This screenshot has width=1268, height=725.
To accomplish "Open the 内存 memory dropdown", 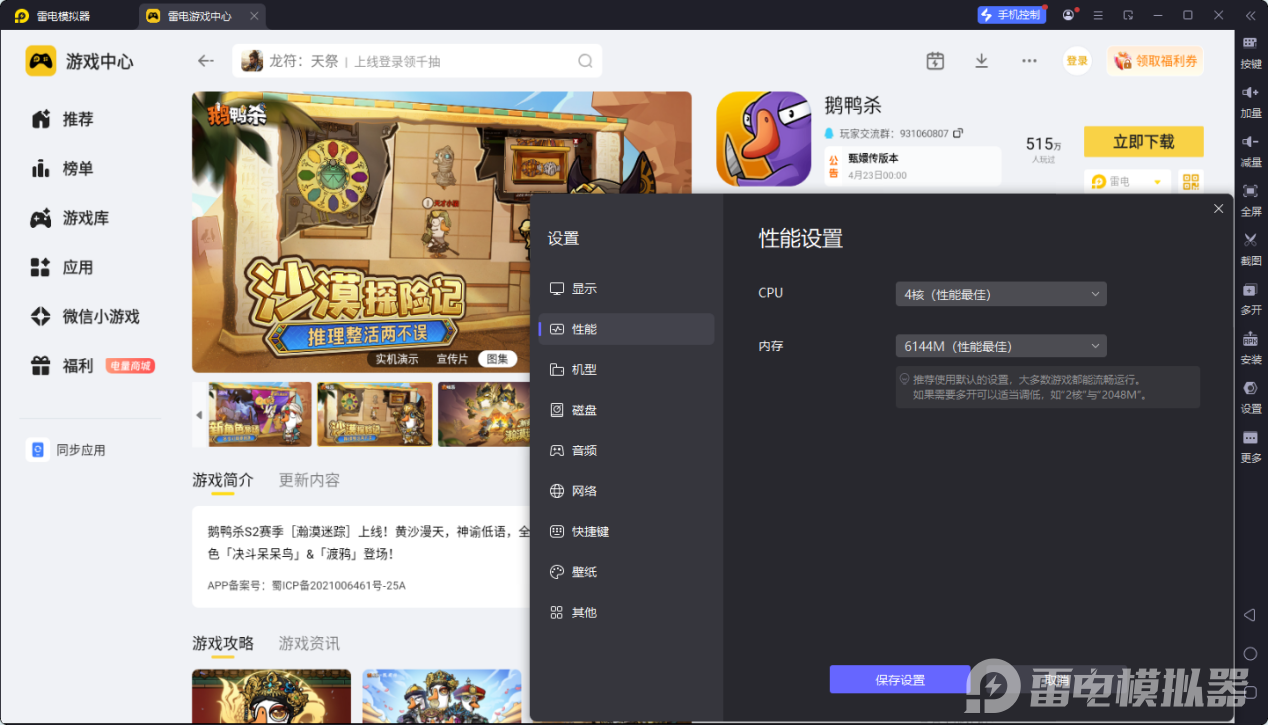I will [1001, 346].
